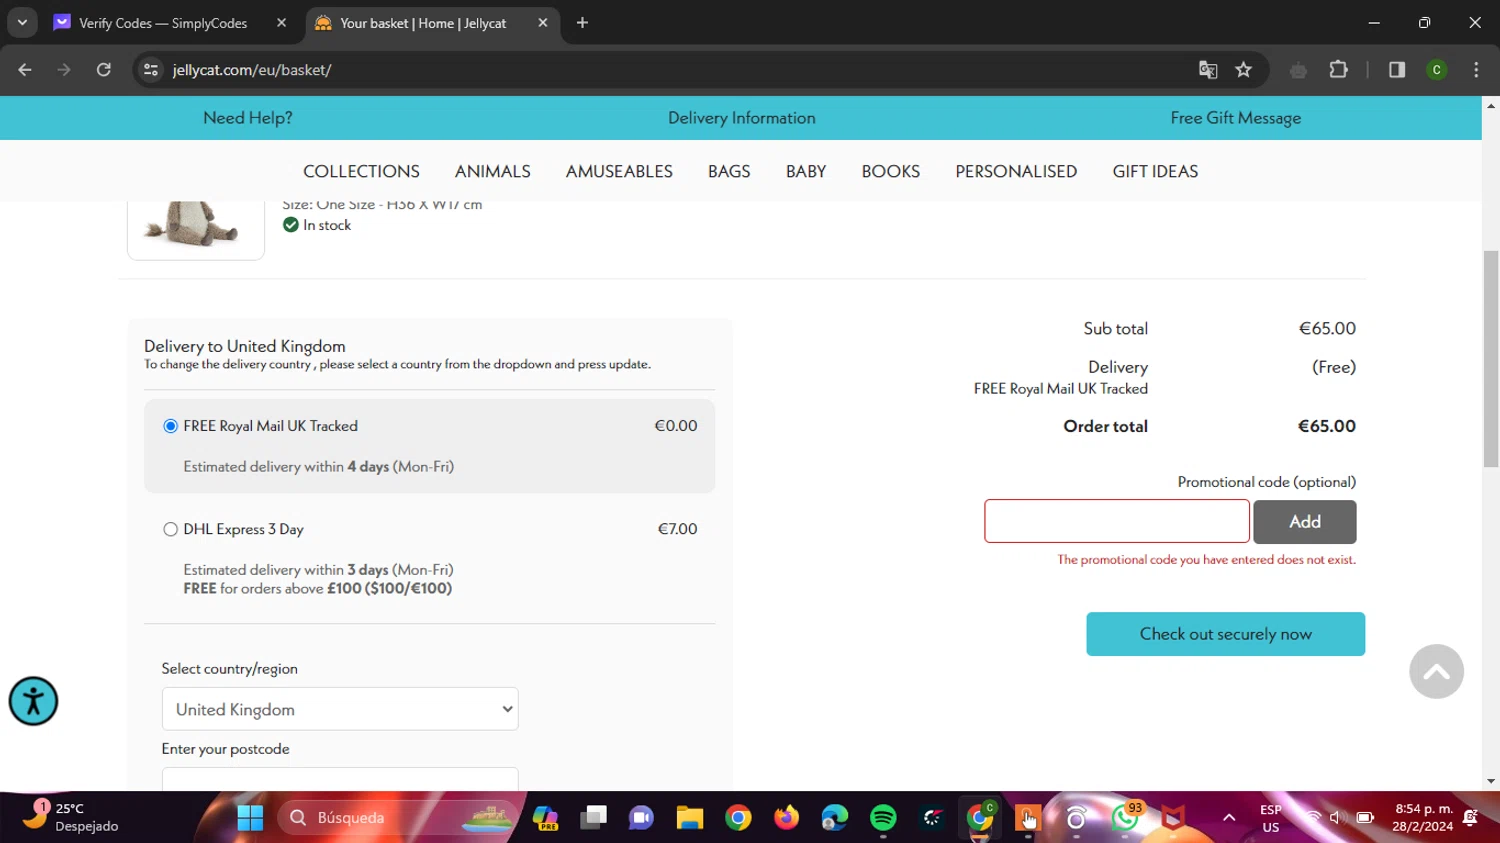The height and width of the screenshot is (843, 1500).
Task: Open Windows Start menu
Action: 250,818
